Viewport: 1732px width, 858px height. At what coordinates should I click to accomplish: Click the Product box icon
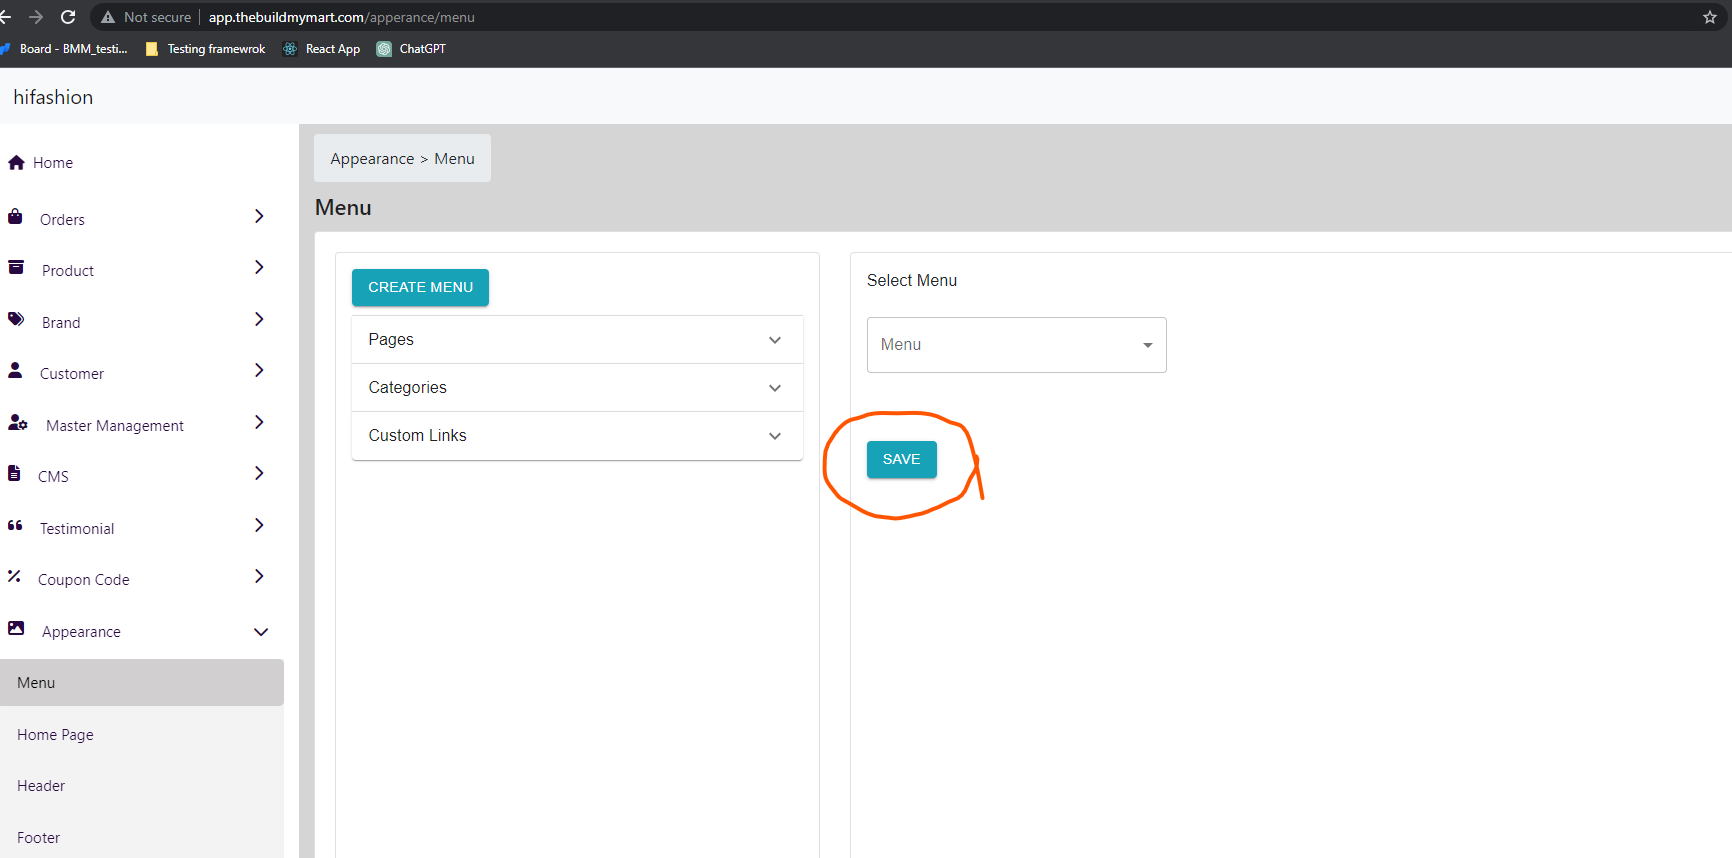click(x=16, y=267)
